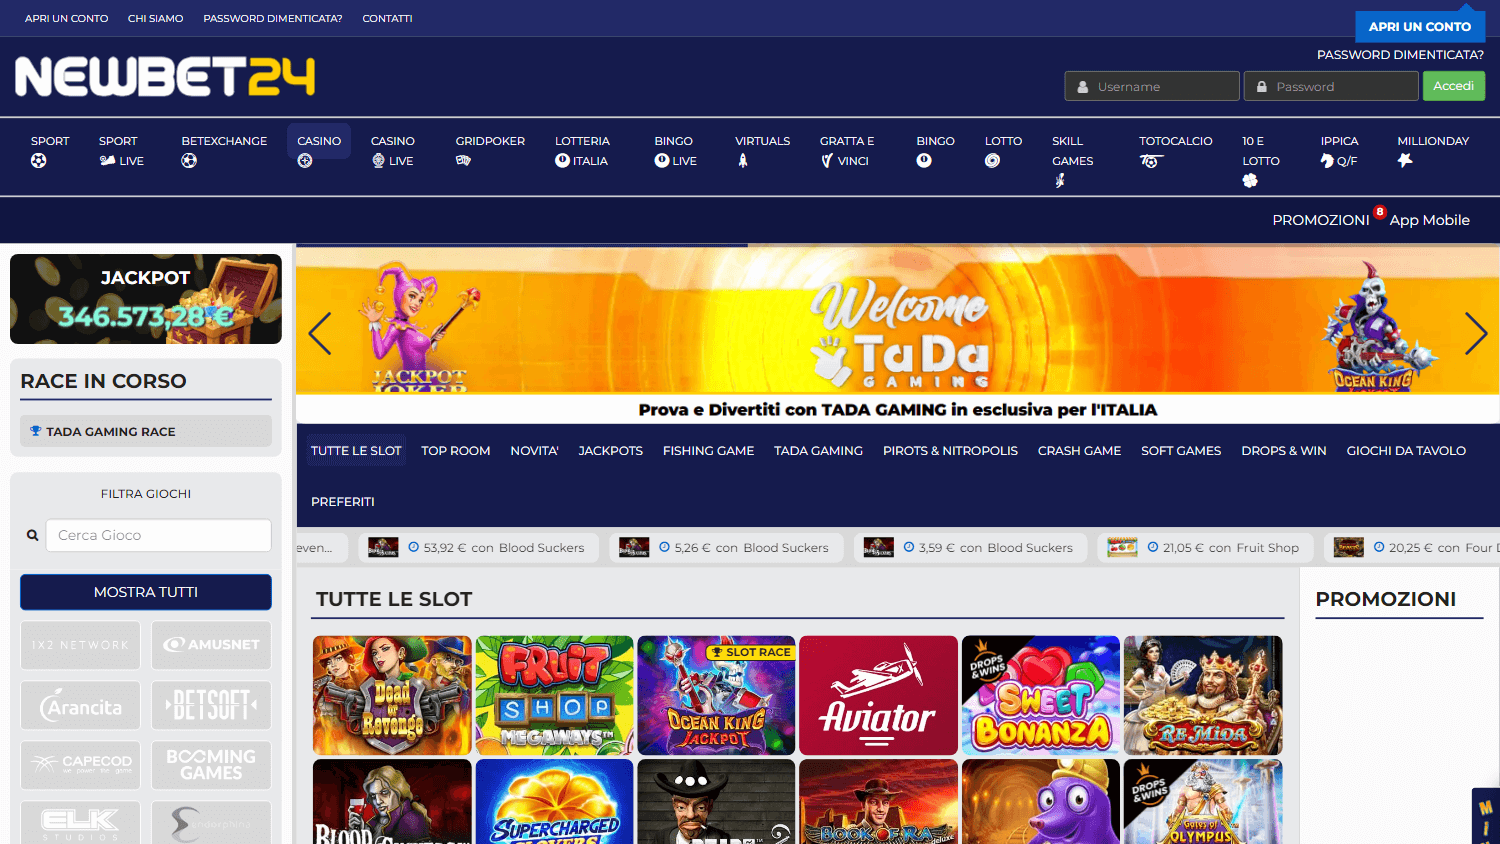Viewport: 1500px width, 844px height.
Task: Open 10 e Lotto clover icon
Action: point(1250,181)
